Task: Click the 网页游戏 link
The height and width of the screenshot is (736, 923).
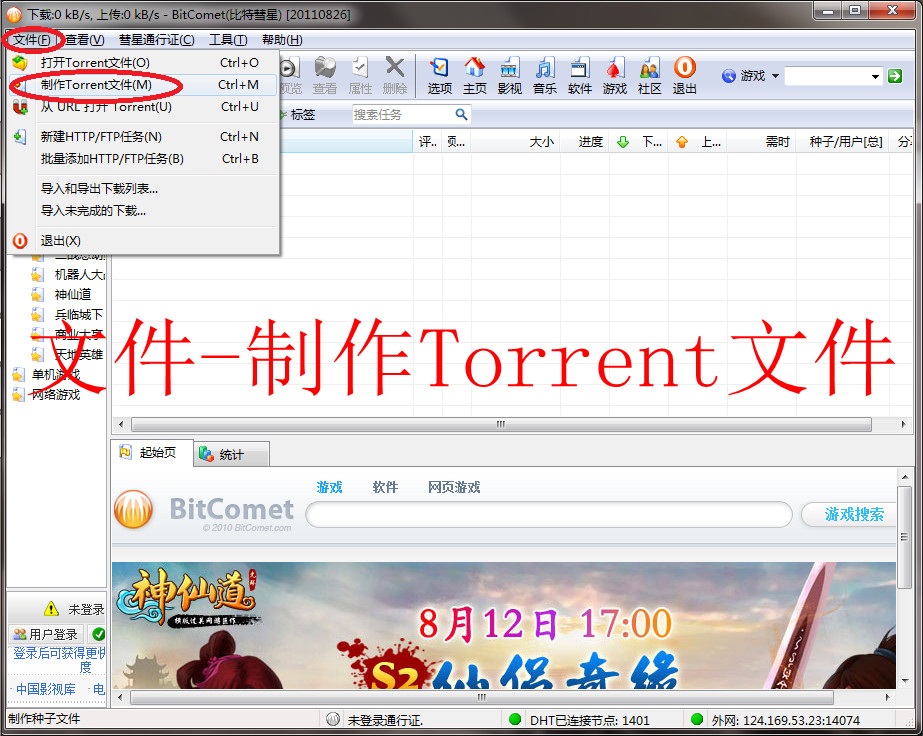Action: coord(454,487)
